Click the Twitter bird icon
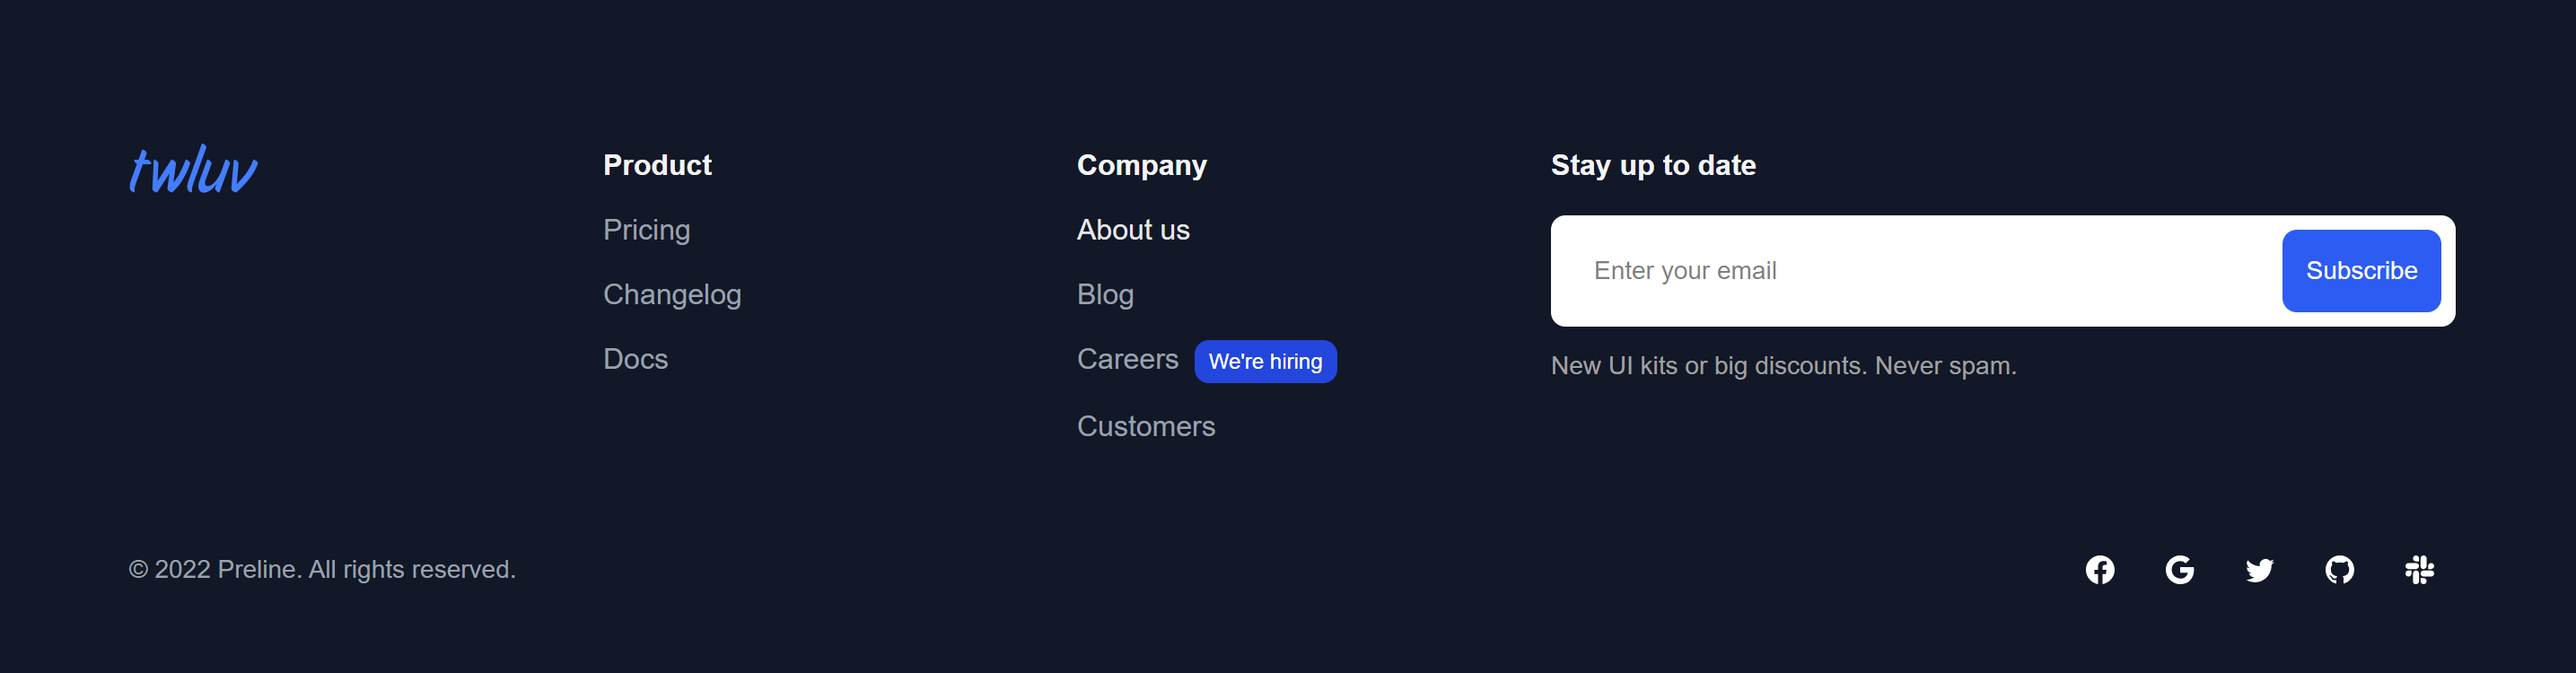The image size is (2576, 673). point(2259,570)
